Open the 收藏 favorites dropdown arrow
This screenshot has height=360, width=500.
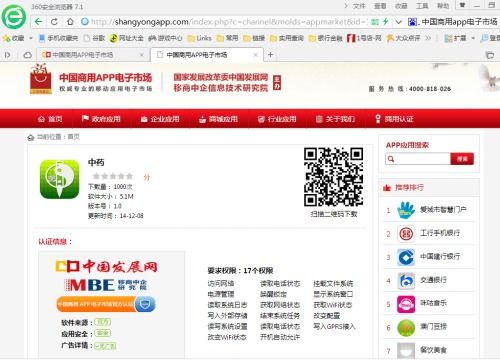pyautogui.click(x=31, y=38)
